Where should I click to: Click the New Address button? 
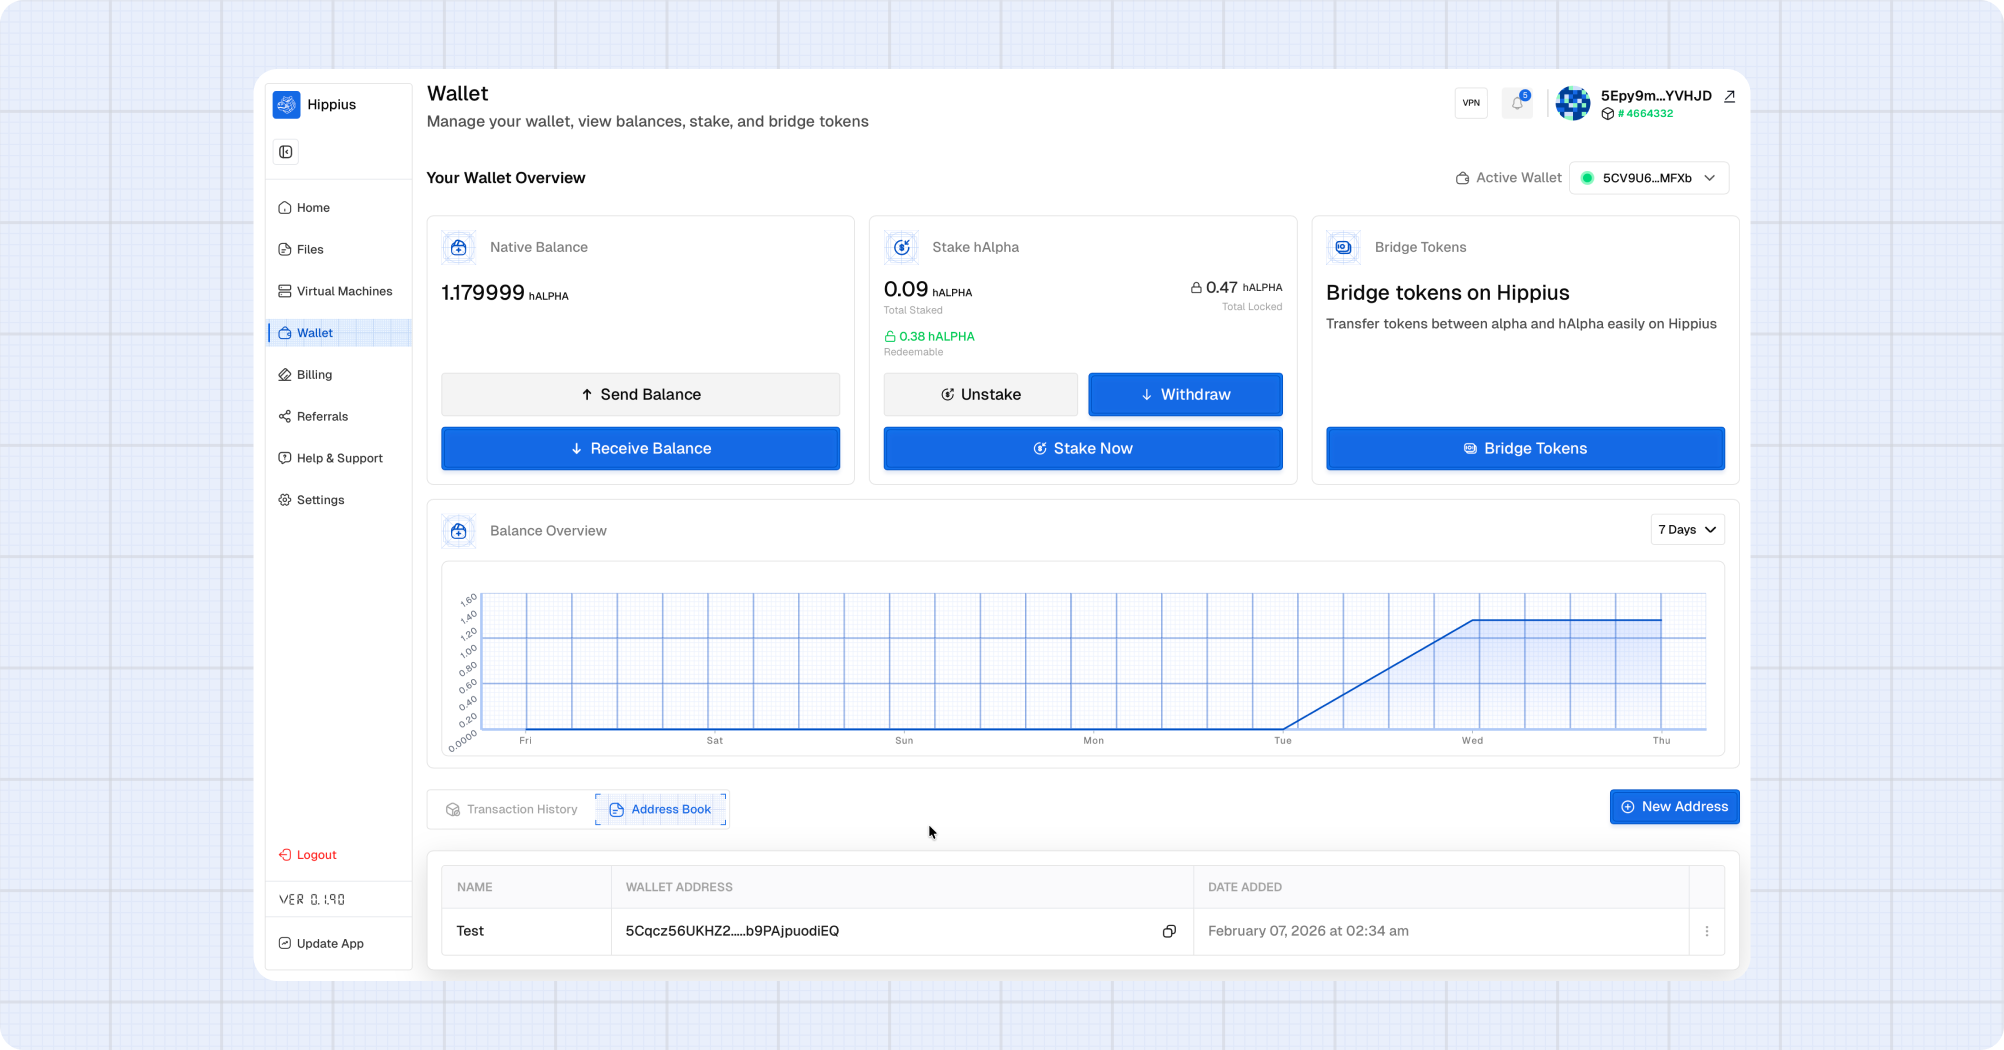1674,807
